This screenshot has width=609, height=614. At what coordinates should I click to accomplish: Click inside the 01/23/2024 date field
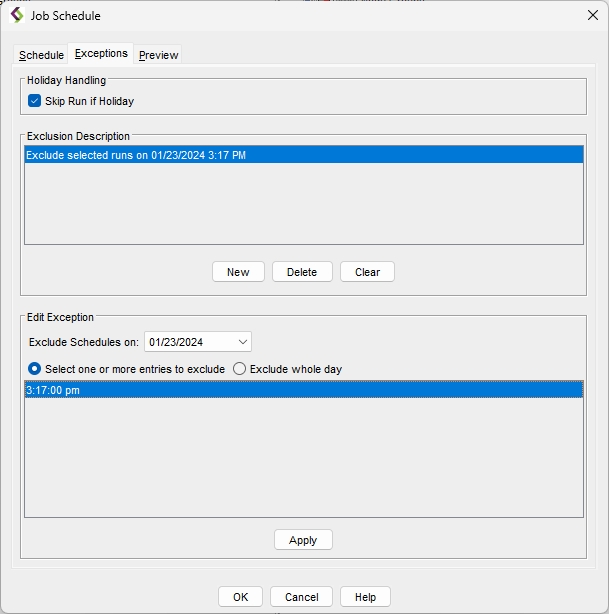point(190,342)
